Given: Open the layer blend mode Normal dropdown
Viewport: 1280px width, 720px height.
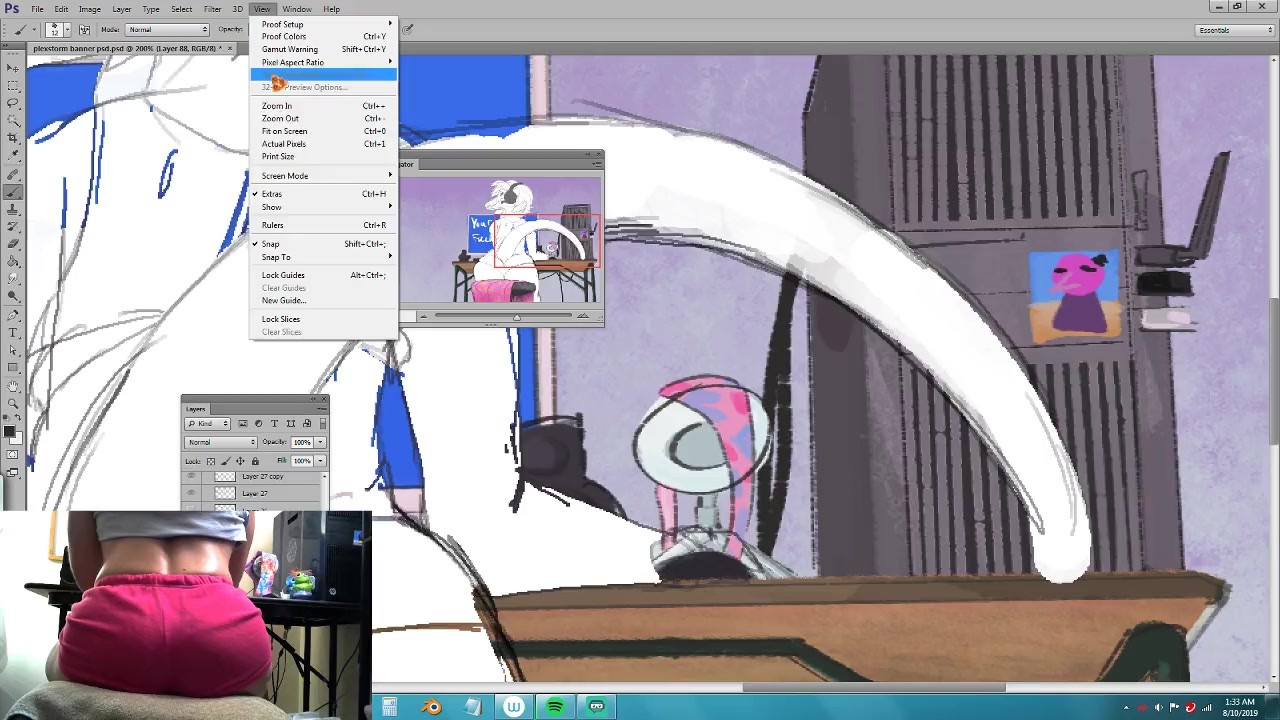Looking at the screenshot, I should click(x=221, y=442).
